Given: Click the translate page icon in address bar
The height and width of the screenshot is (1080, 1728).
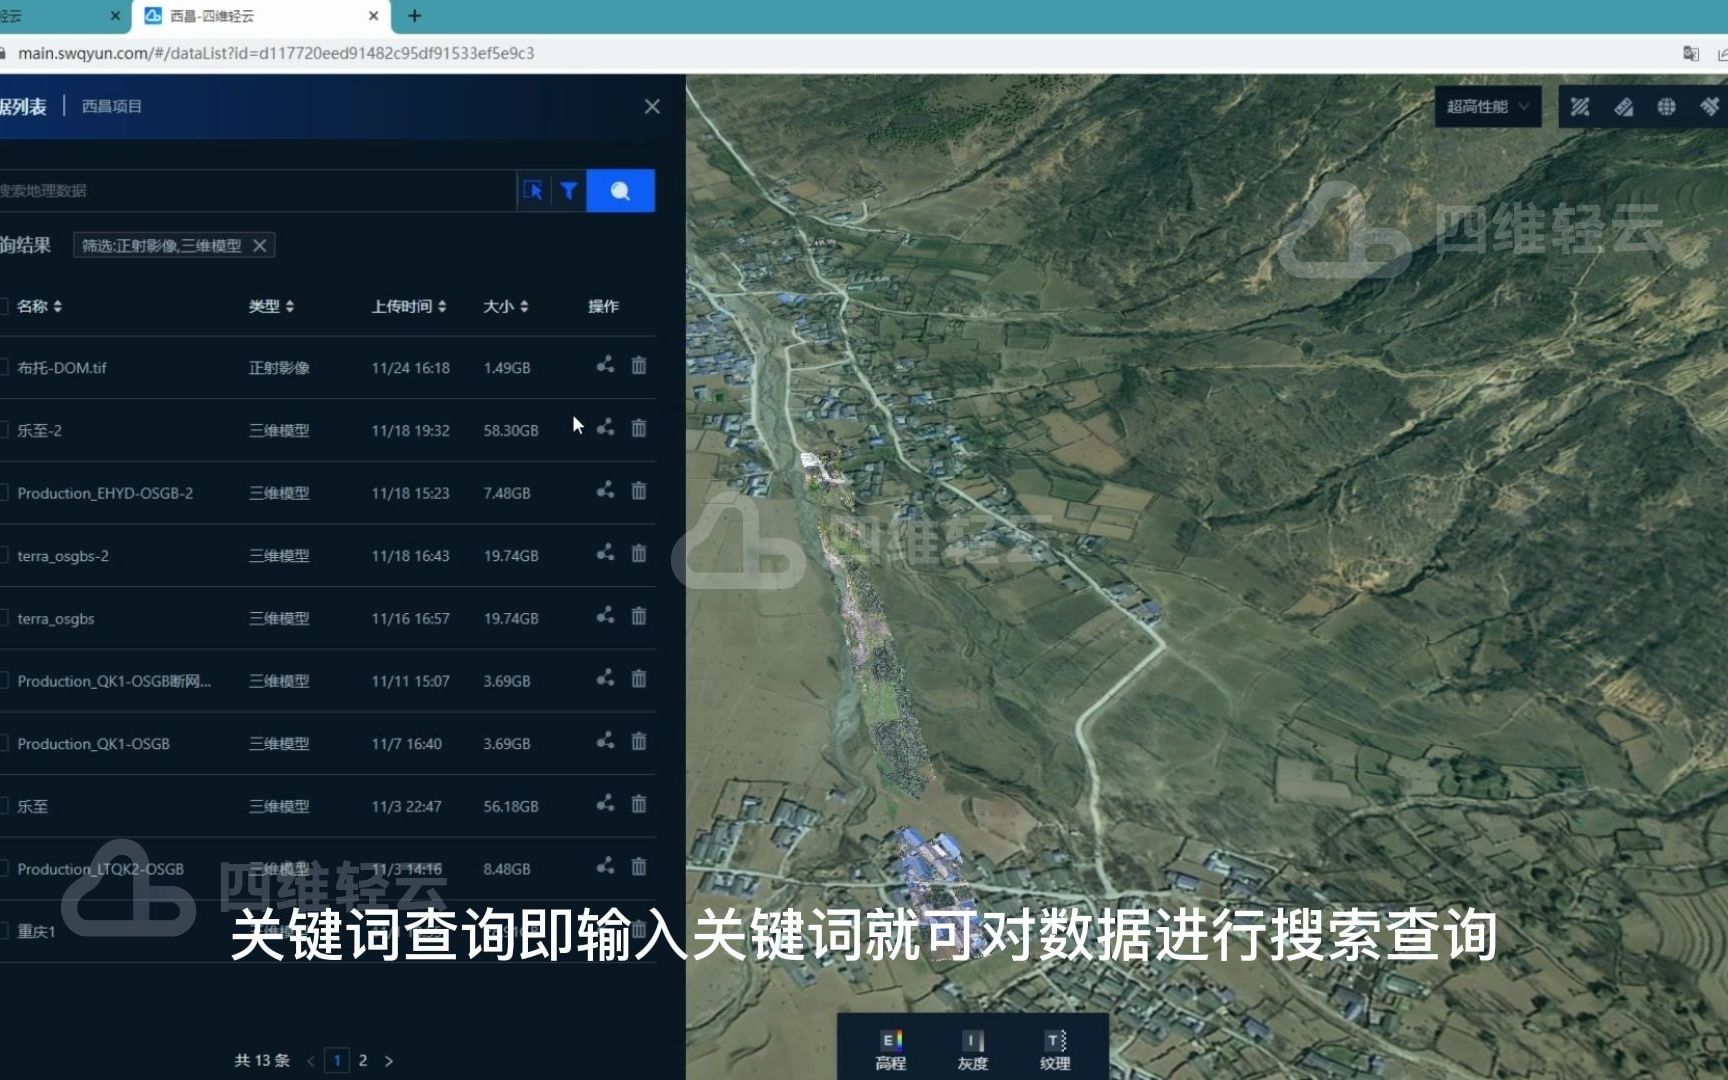Looking at the screenshot, I should click(x=1691, y=53).
